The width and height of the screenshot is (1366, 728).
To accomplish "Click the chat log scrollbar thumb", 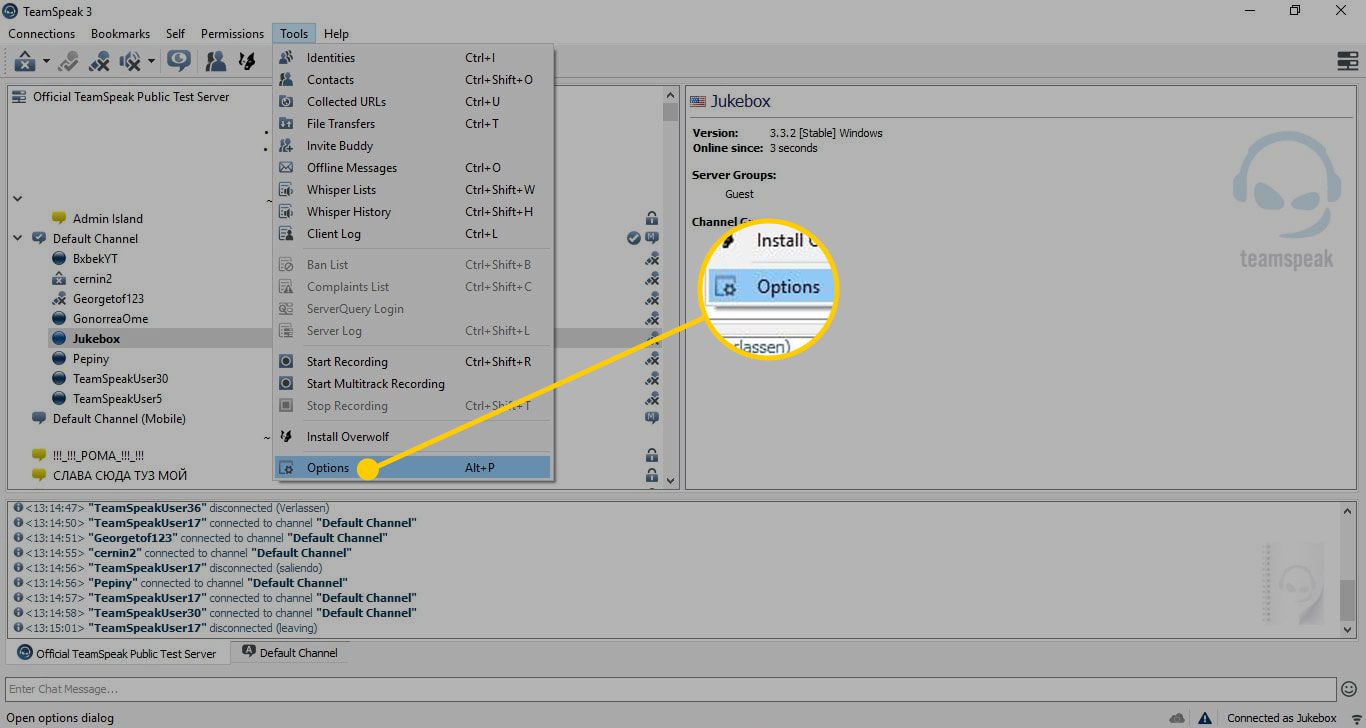I will (x=1346, y=600).
